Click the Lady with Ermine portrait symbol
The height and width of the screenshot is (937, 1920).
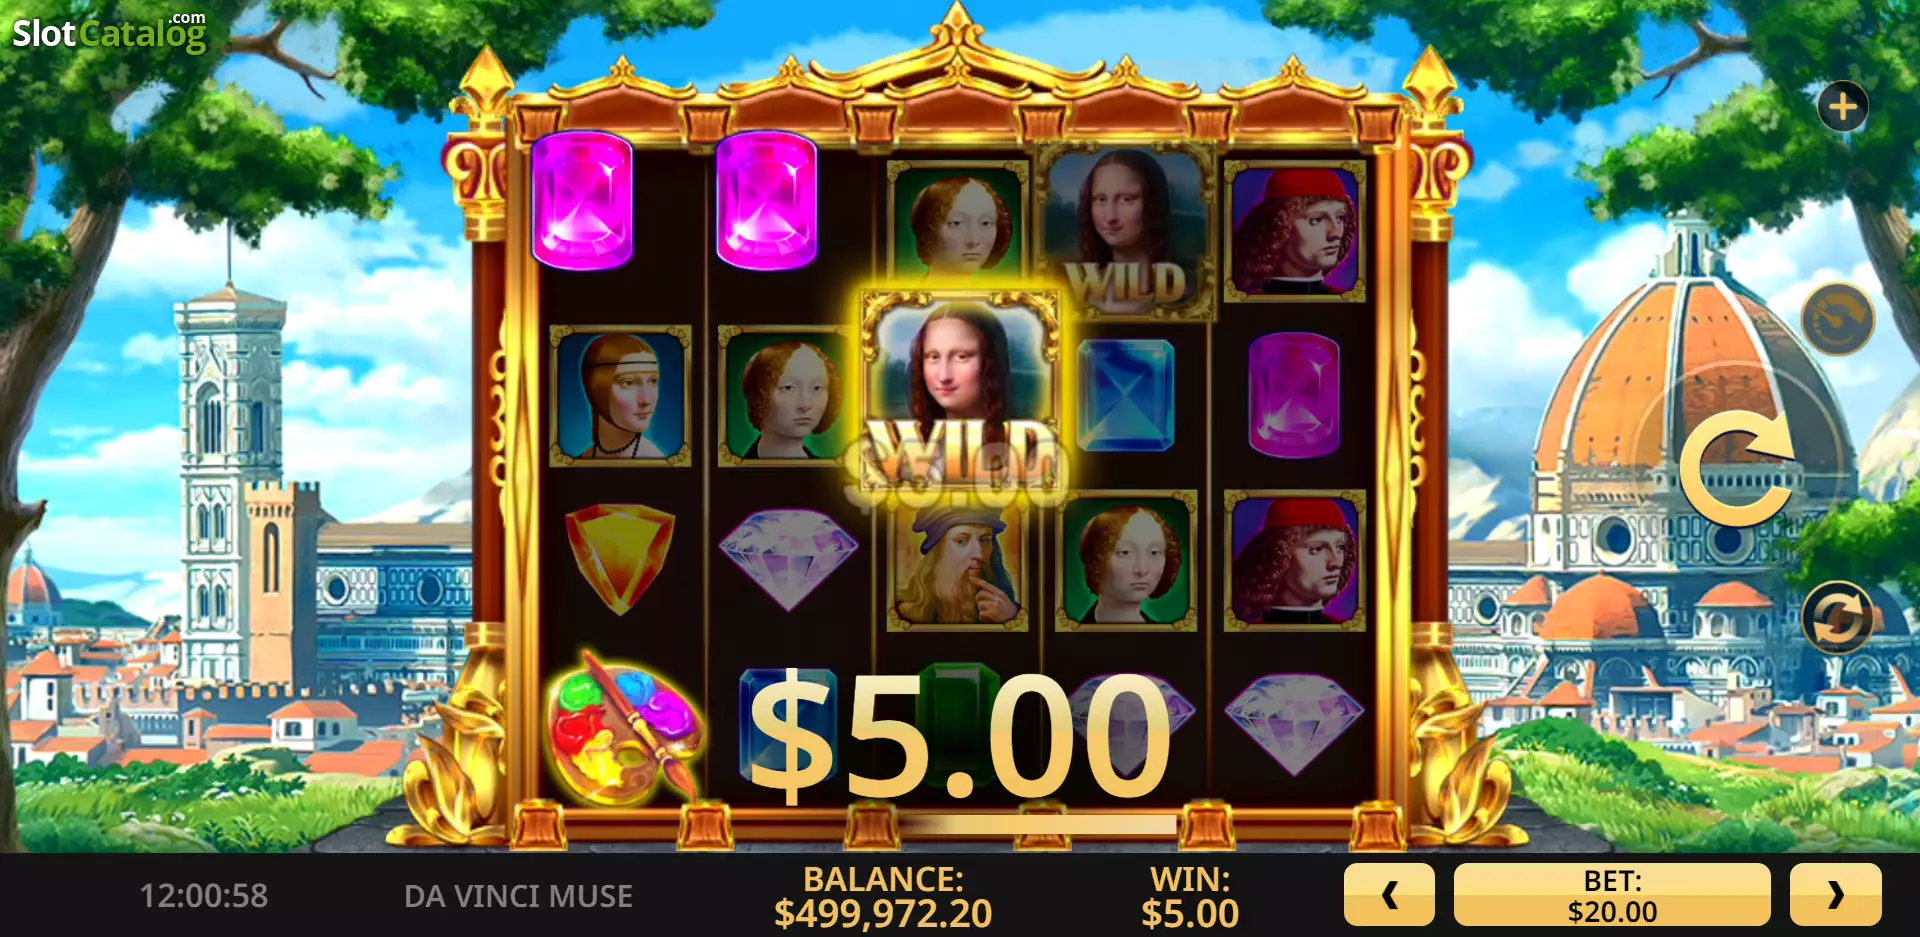point(620,395)
